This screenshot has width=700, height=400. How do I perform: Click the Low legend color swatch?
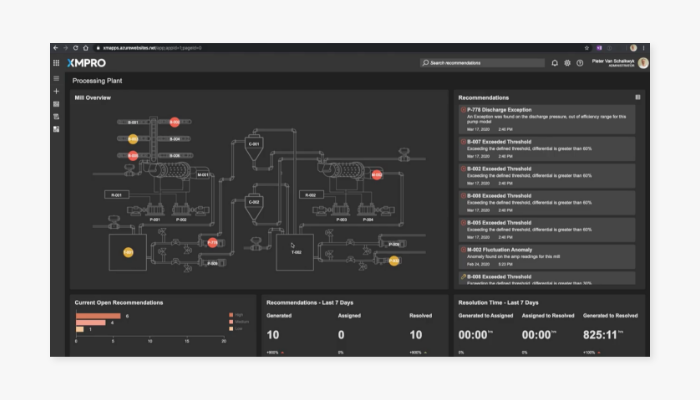tap(231, 328)
